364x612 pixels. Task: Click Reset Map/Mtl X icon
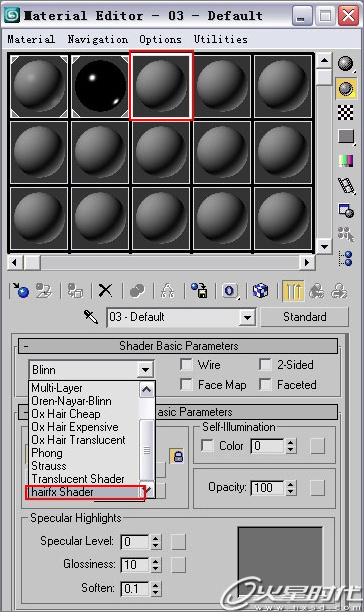point(105,290)
